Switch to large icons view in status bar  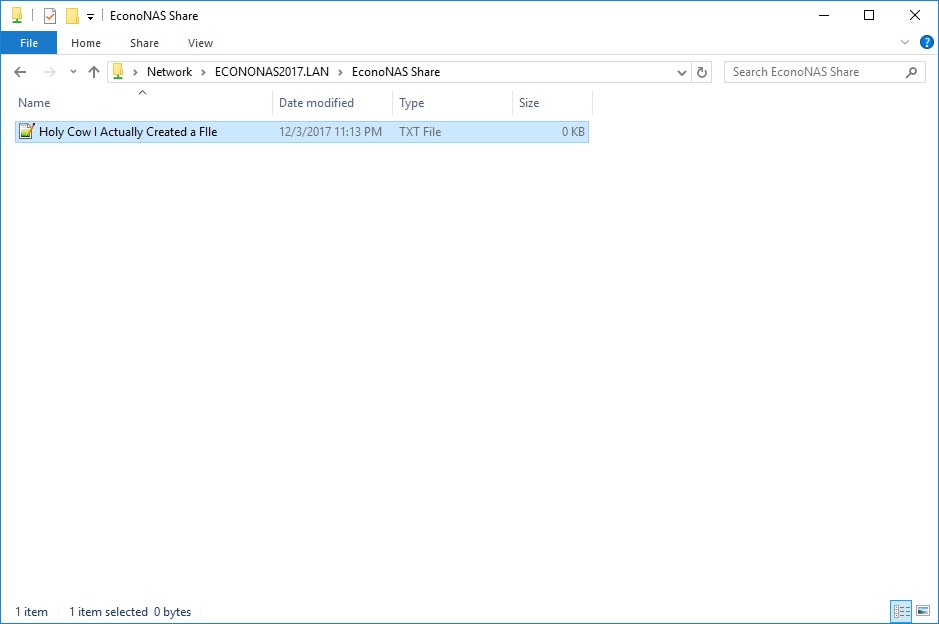pos(923,611)
